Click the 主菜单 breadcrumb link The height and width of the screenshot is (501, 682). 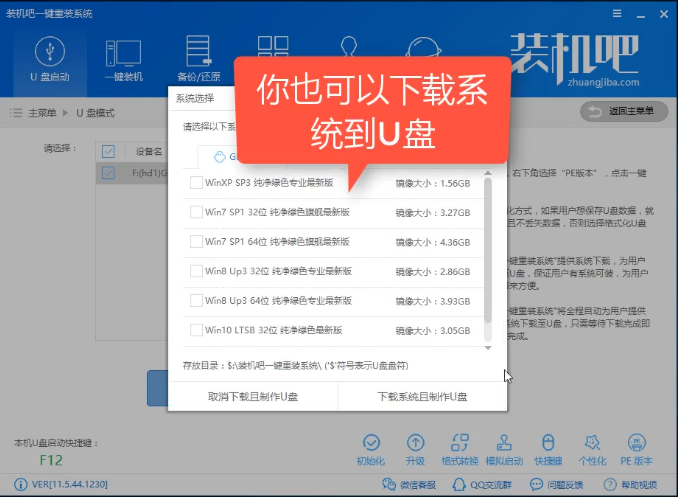tap(42, 113)
